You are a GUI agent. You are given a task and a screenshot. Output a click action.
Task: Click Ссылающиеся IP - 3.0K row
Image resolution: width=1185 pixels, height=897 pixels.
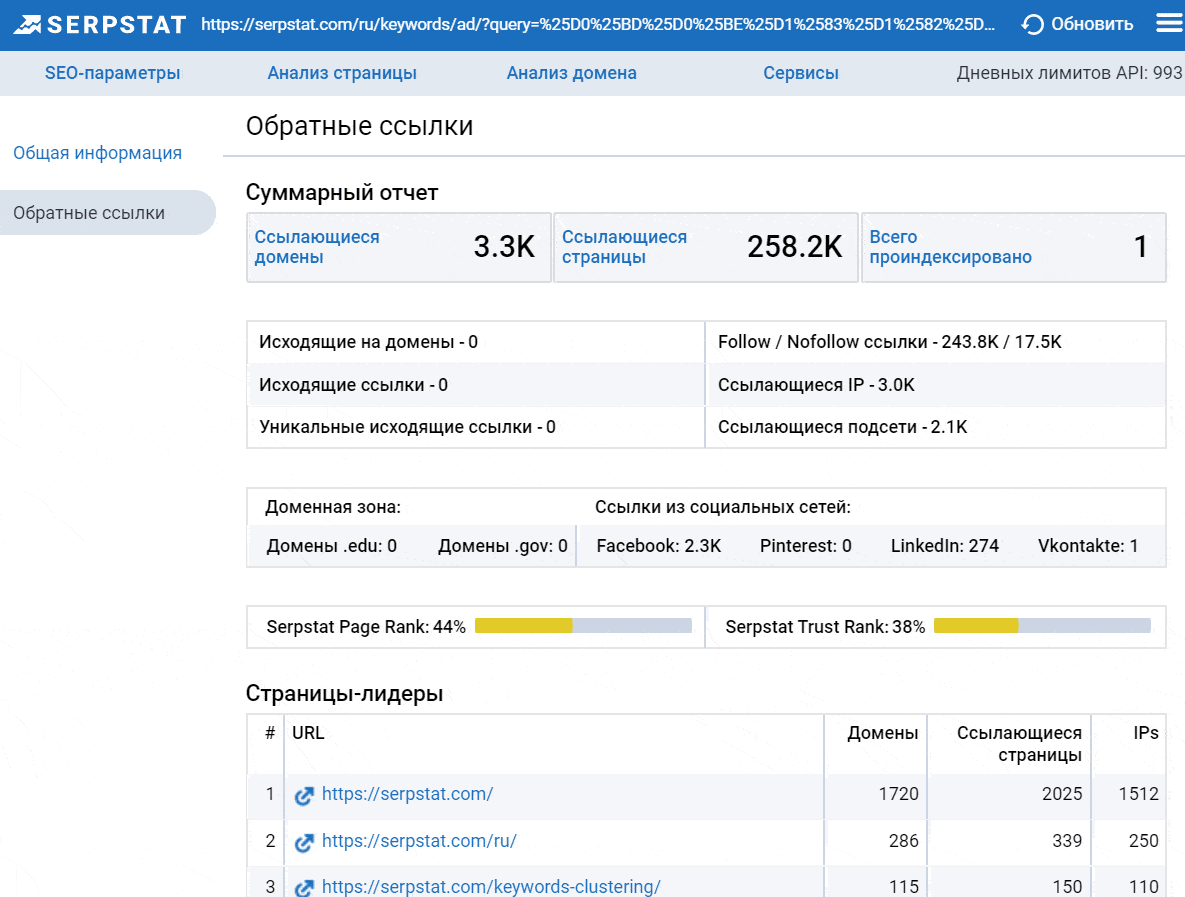coord(936,385)
